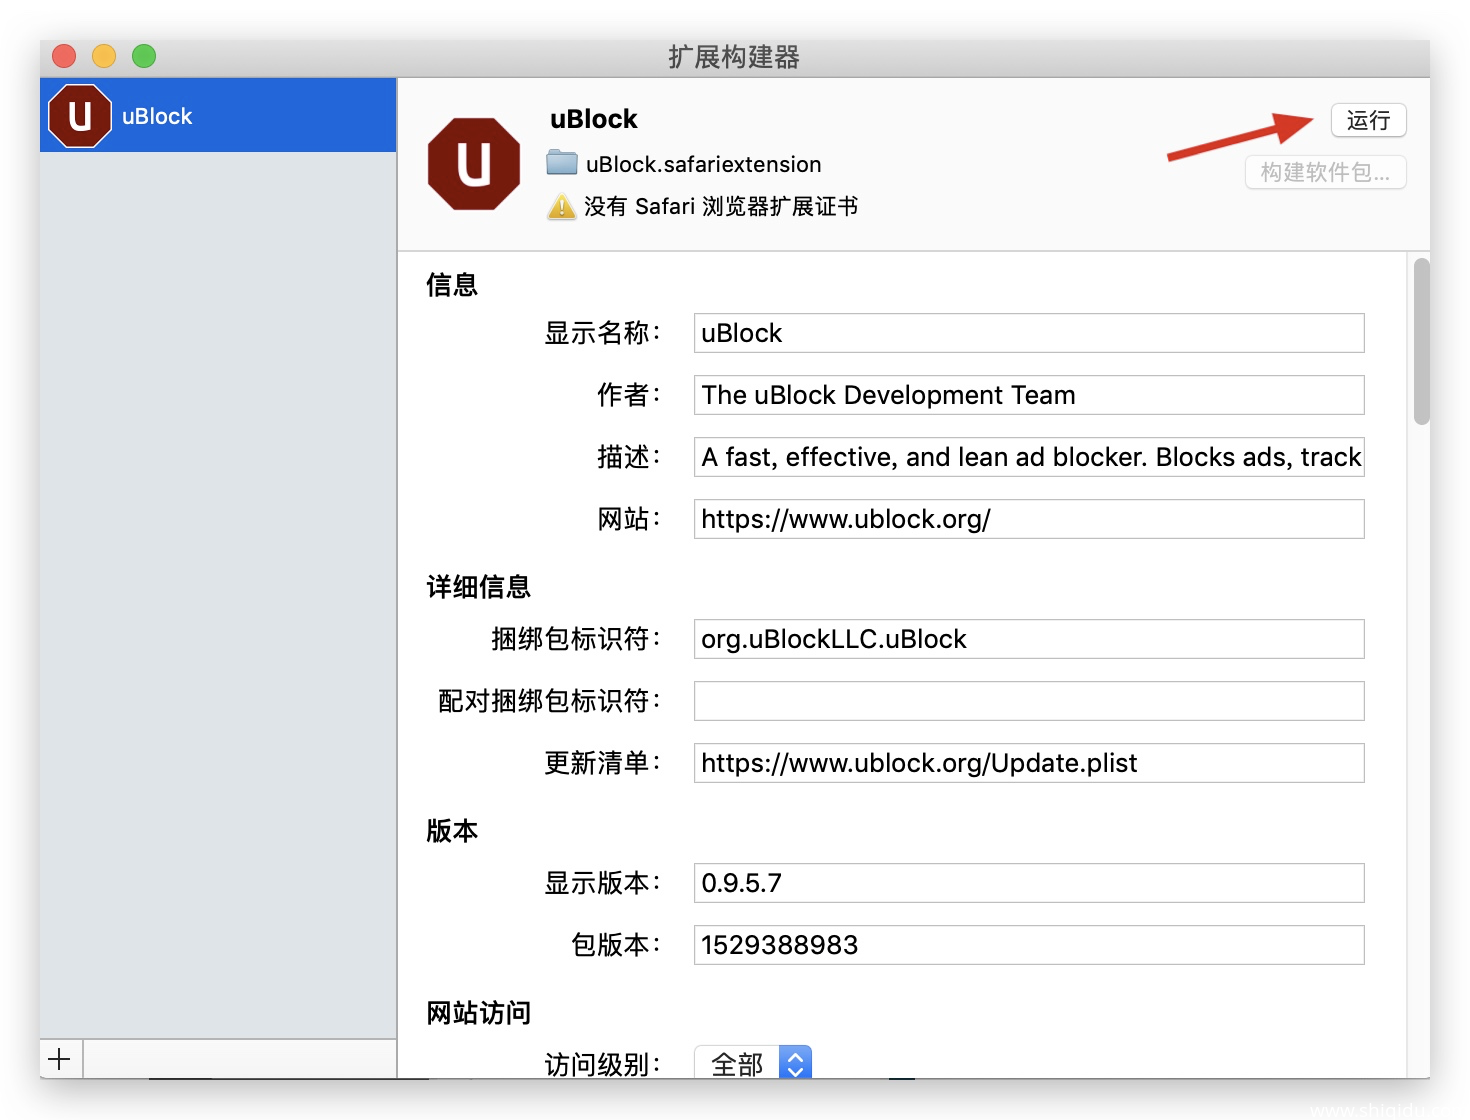Click the 包版本 field 1529388983
This screenshot has width=1470, height=1120.
tap(1029, 945)
